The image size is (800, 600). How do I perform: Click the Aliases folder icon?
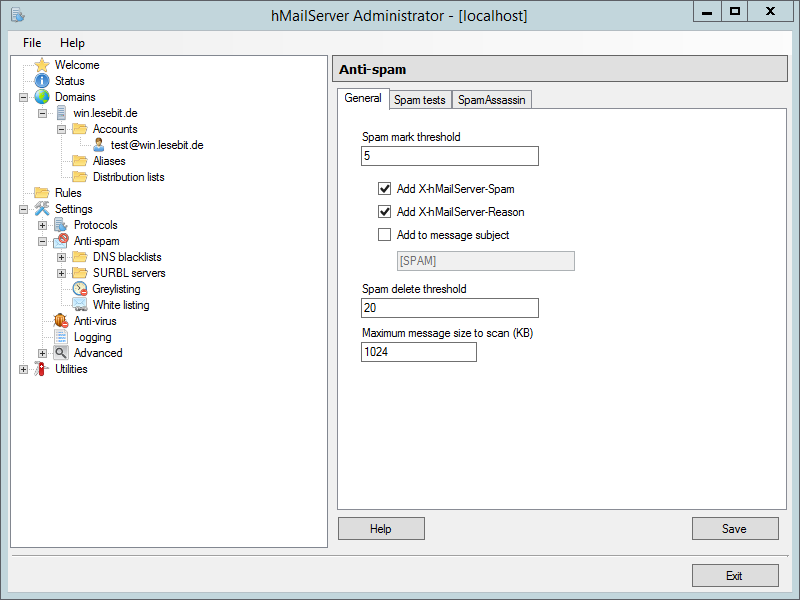coord(80,161)
